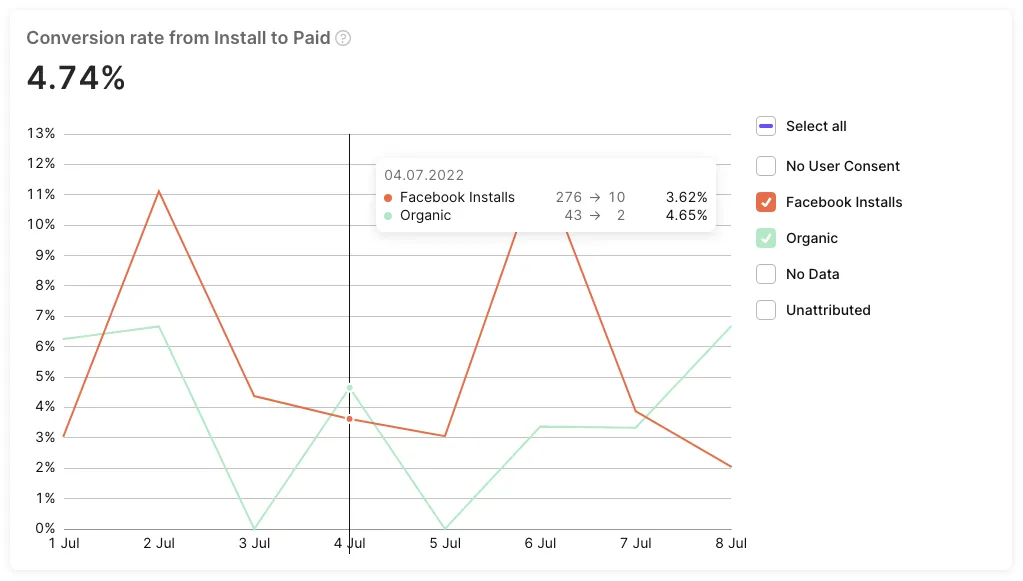Enable the No User Consent checkbox

point(766,166)
